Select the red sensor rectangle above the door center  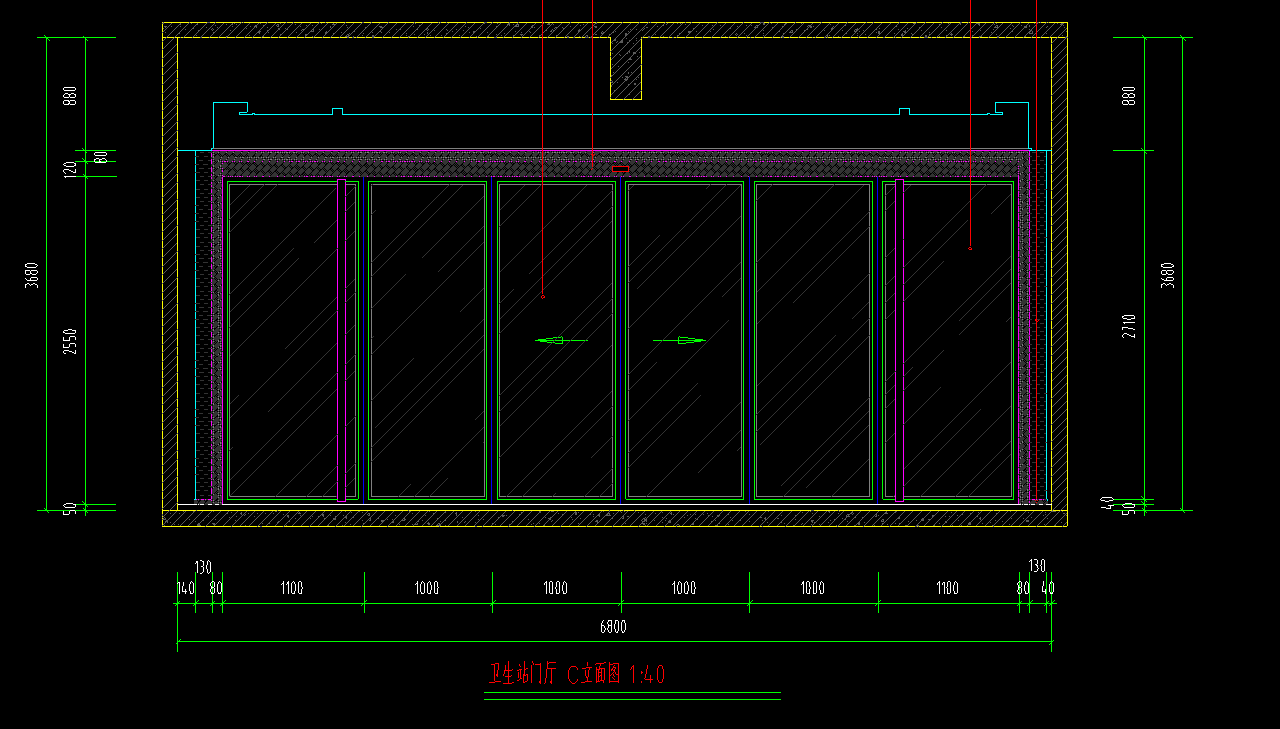coord(621,168)
